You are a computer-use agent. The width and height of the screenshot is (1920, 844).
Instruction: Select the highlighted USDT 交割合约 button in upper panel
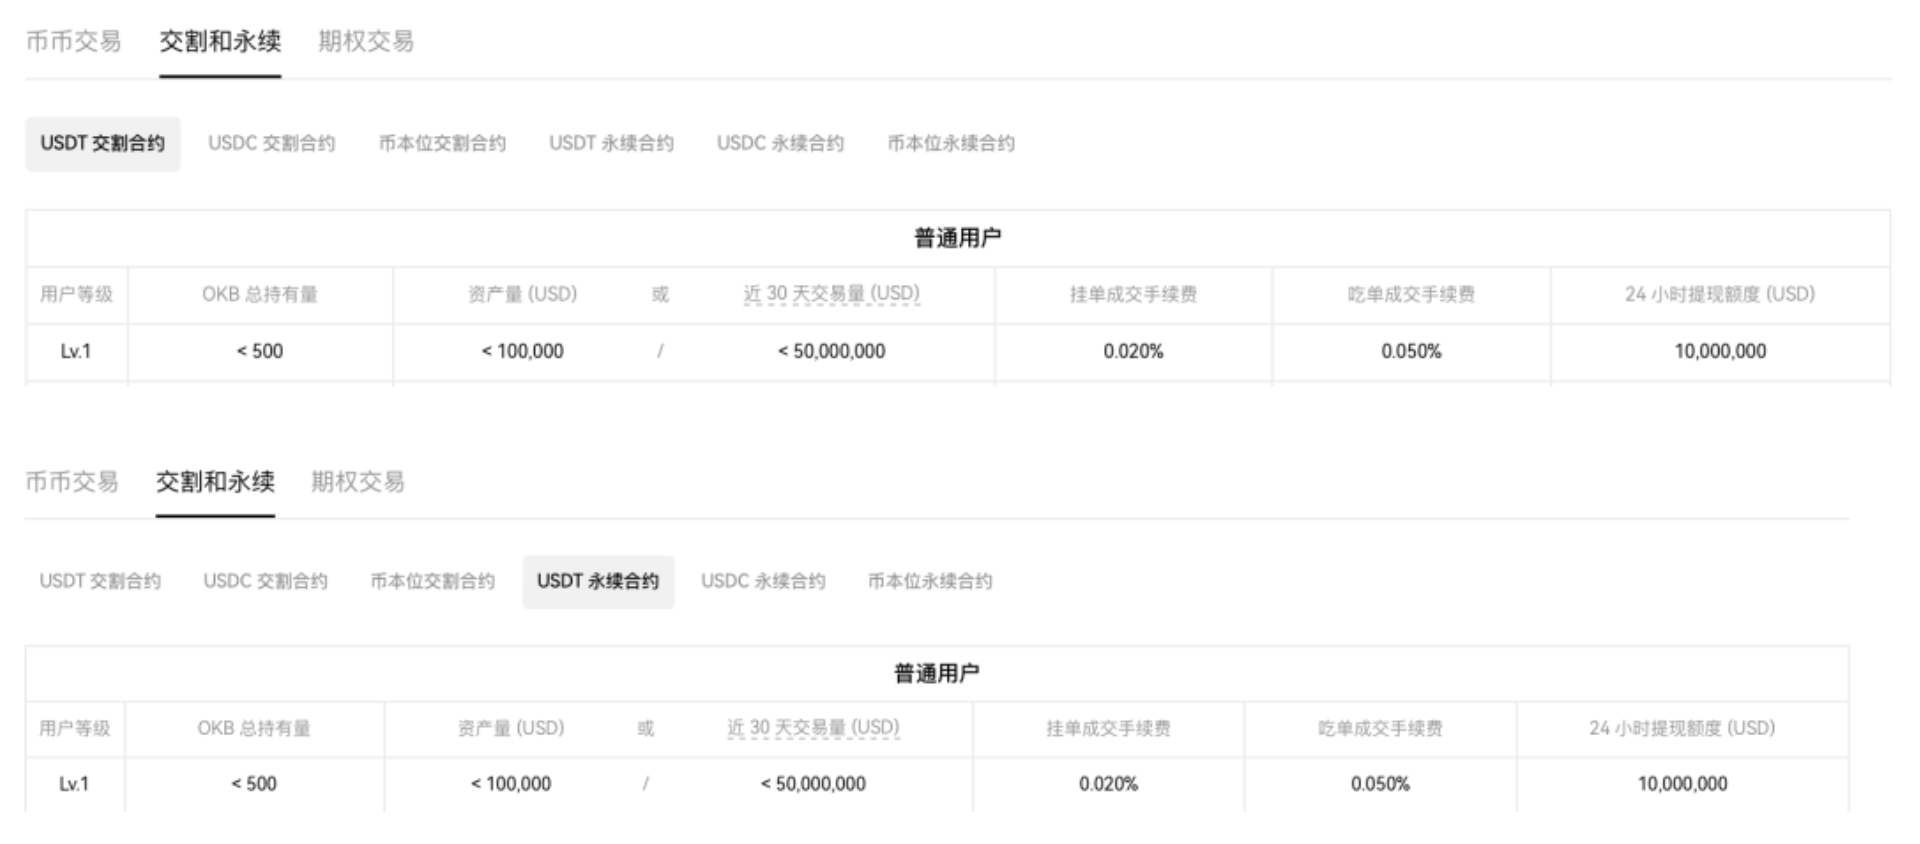[x=102, y=143]
